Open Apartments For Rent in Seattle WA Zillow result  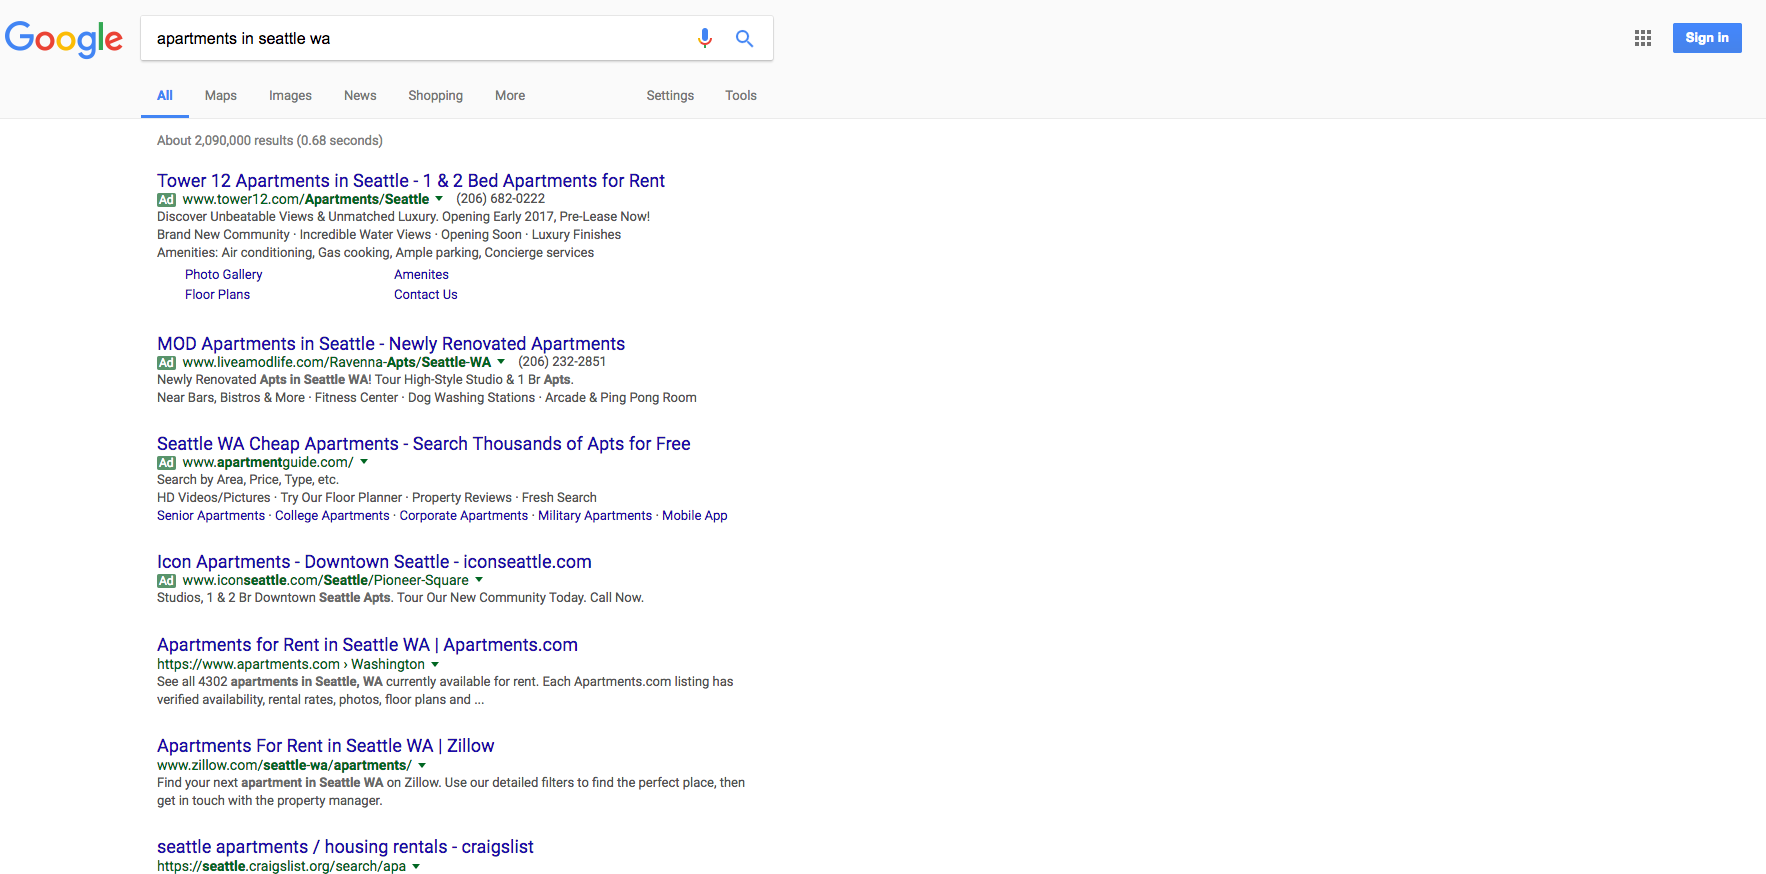pyautogui.click(x=326, y=746)
